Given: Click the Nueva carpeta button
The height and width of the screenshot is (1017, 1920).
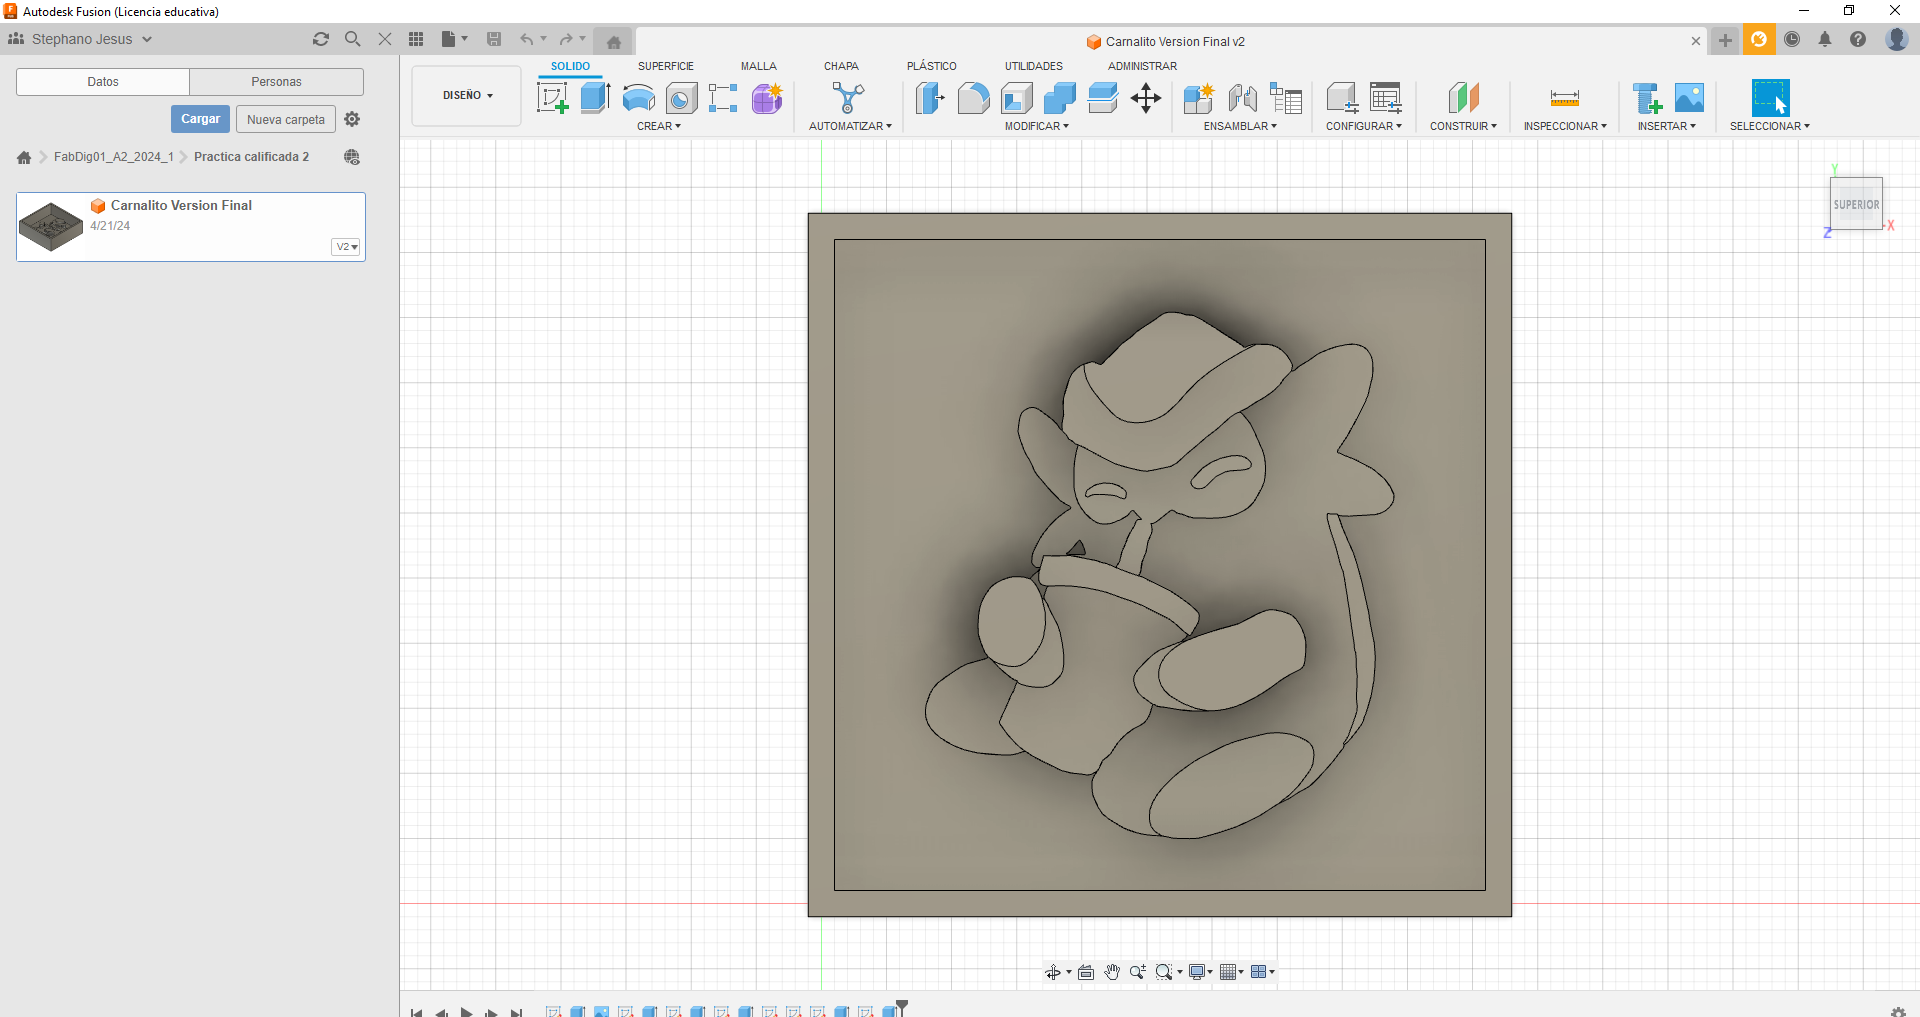Looking at the screenshot, I should [286, 119].
